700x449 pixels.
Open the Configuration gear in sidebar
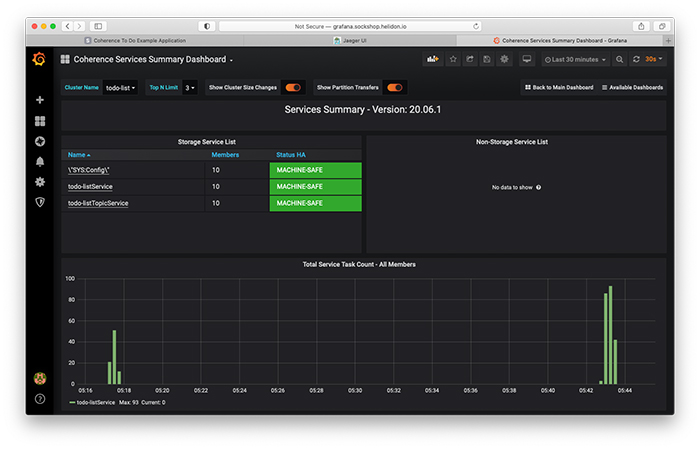pyautogui.click(x=40, y=182)
